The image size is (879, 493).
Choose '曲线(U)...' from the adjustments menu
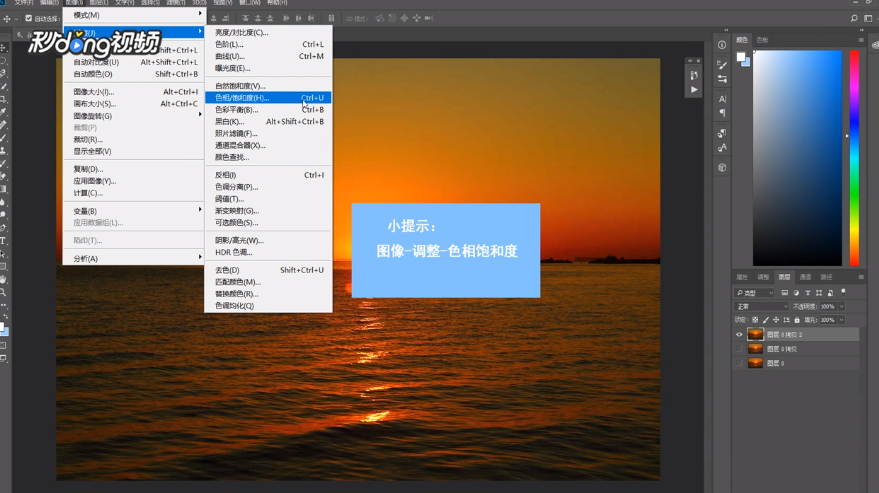[x=269, y=56]
